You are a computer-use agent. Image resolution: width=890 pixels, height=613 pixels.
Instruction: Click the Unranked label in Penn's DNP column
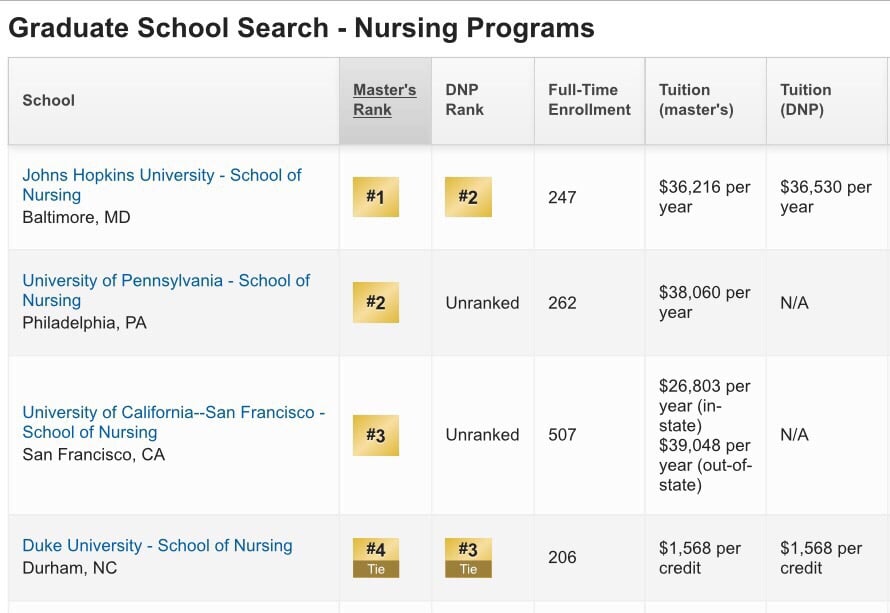[x=483, y=302]
